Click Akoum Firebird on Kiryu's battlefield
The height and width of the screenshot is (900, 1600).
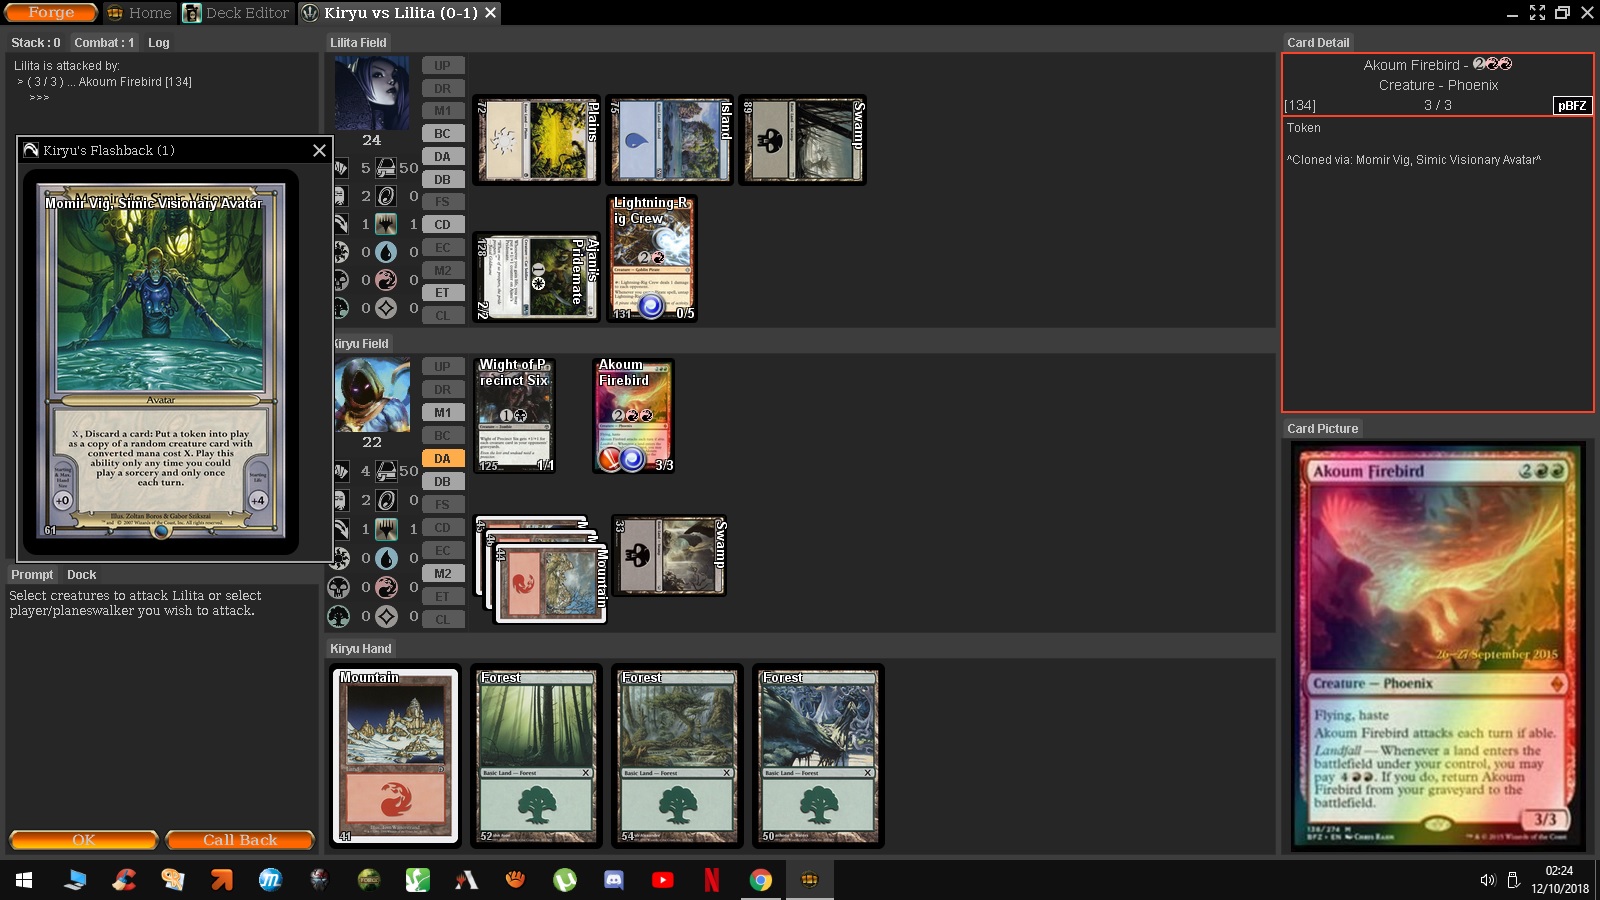634,416
